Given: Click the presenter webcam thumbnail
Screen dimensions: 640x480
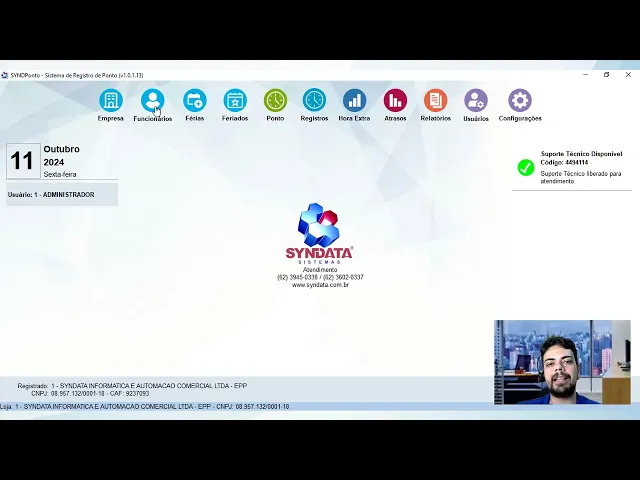Looking at the screenshot, I should (x=562, y=362).
